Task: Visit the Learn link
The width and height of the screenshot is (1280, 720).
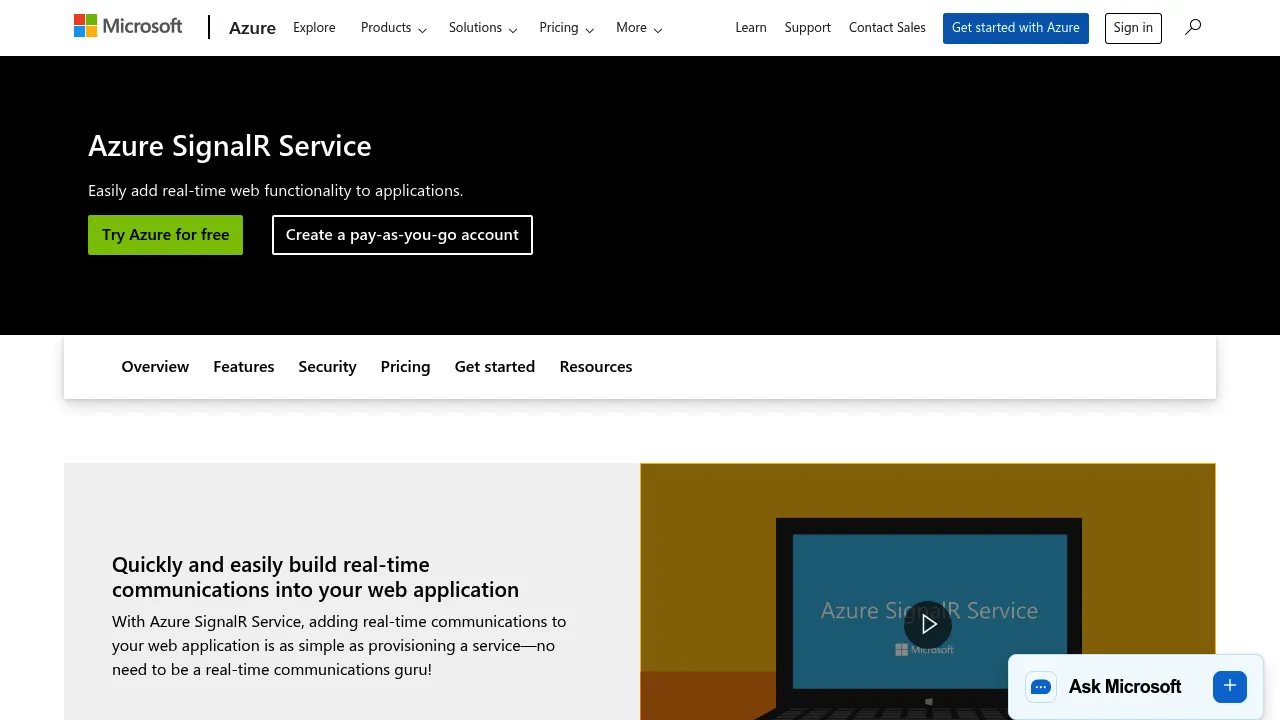Action: (x=751, y=28)
